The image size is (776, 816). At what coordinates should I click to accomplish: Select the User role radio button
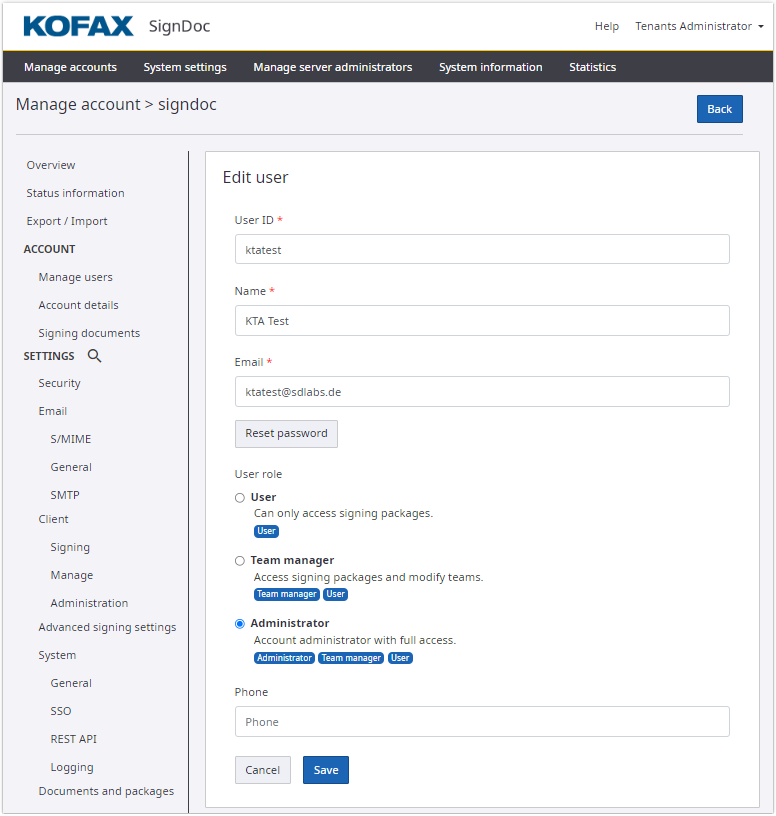pyautogui.click(x=240, y=497)
